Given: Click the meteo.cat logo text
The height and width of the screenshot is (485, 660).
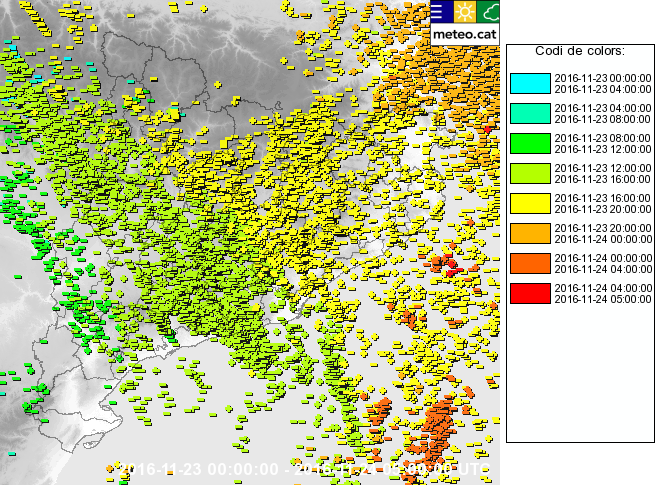Looking at the screenshot, I should (x=464, y=33).
